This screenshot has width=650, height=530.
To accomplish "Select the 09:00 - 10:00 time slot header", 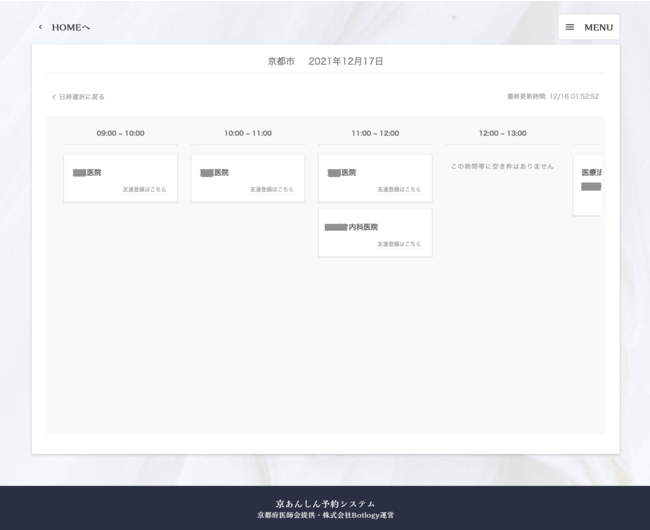I will (120, 133).
